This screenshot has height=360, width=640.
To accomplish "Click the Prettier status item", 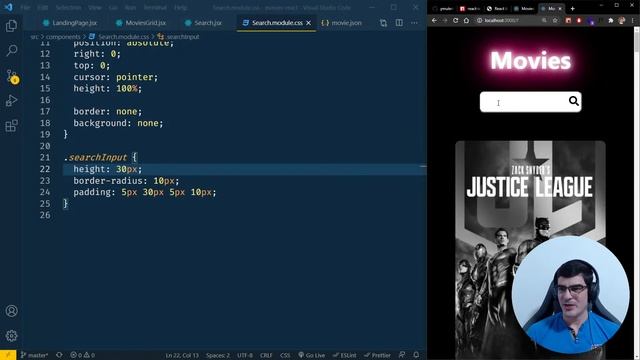I will coord(378,355).
